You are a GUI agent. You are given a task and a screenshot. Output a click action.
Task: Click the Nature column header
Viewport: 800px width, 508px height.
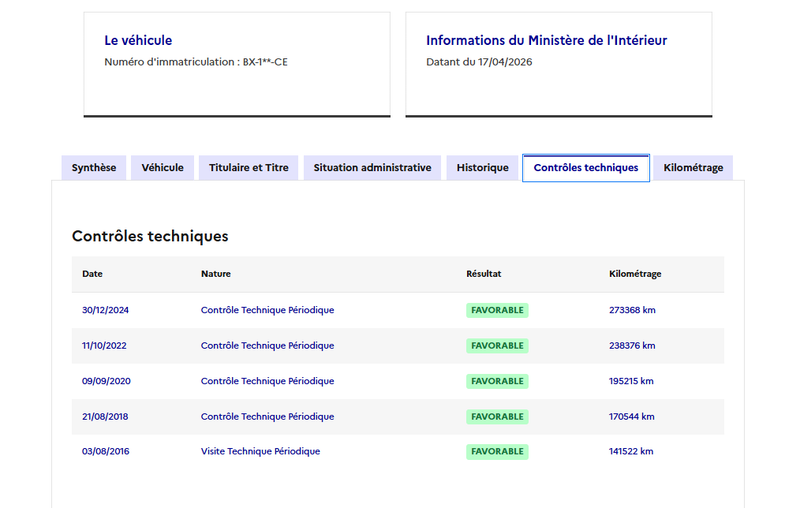[216, 274]
